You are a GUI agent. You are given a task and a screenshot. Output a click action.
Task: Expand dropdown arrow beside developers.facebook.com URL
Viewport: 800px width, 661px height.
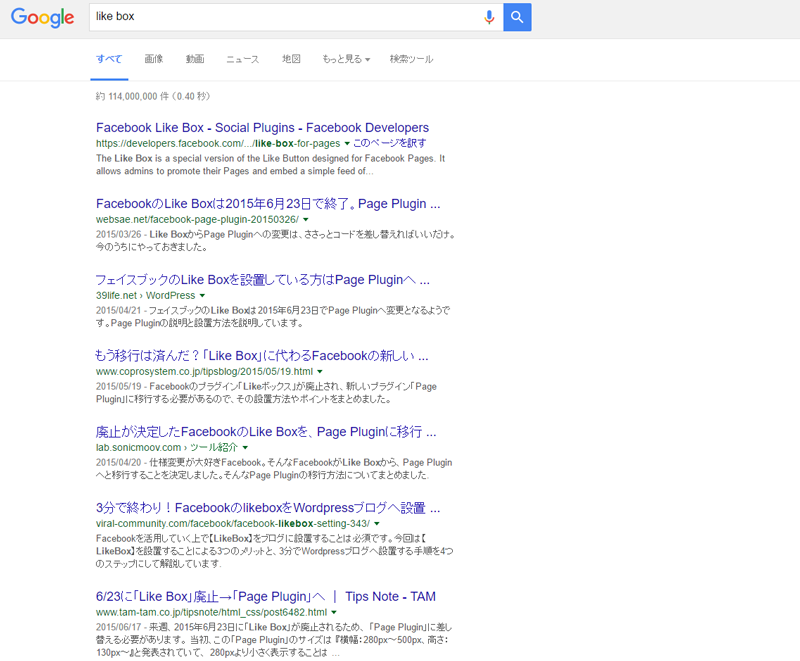(x=347, y=143)
